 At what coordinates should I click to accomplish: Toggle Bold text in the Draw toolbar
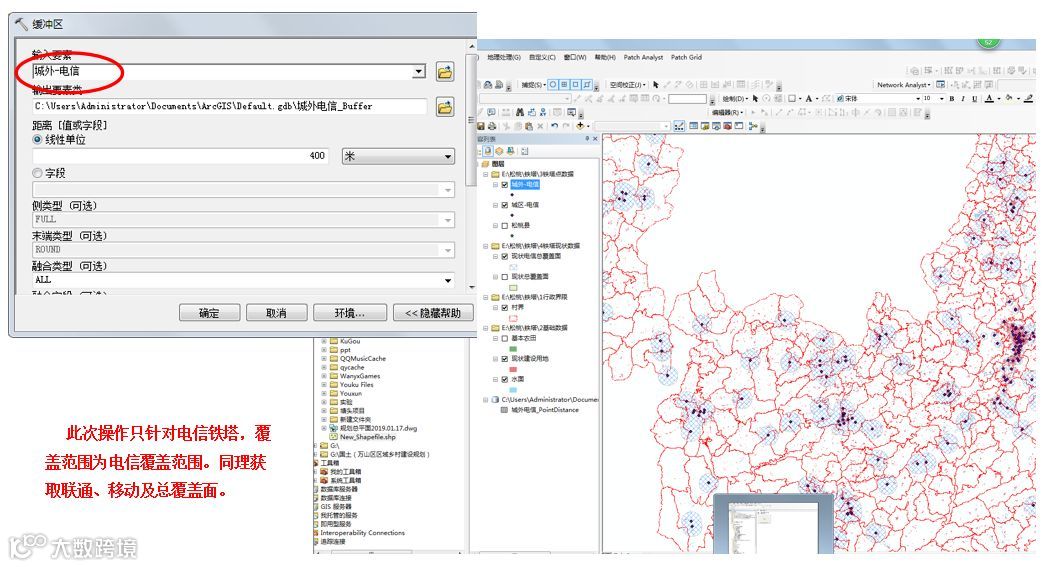[x=952, y=99]
